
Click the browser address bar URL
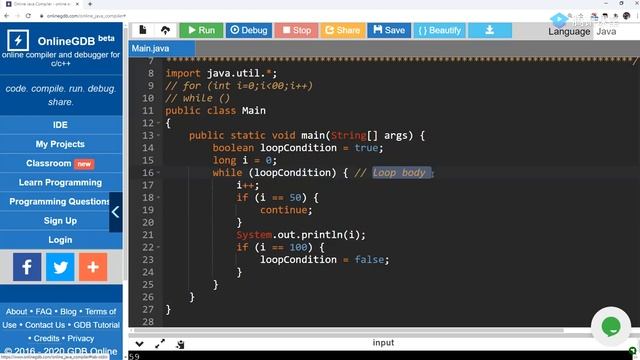coord(86,16)
